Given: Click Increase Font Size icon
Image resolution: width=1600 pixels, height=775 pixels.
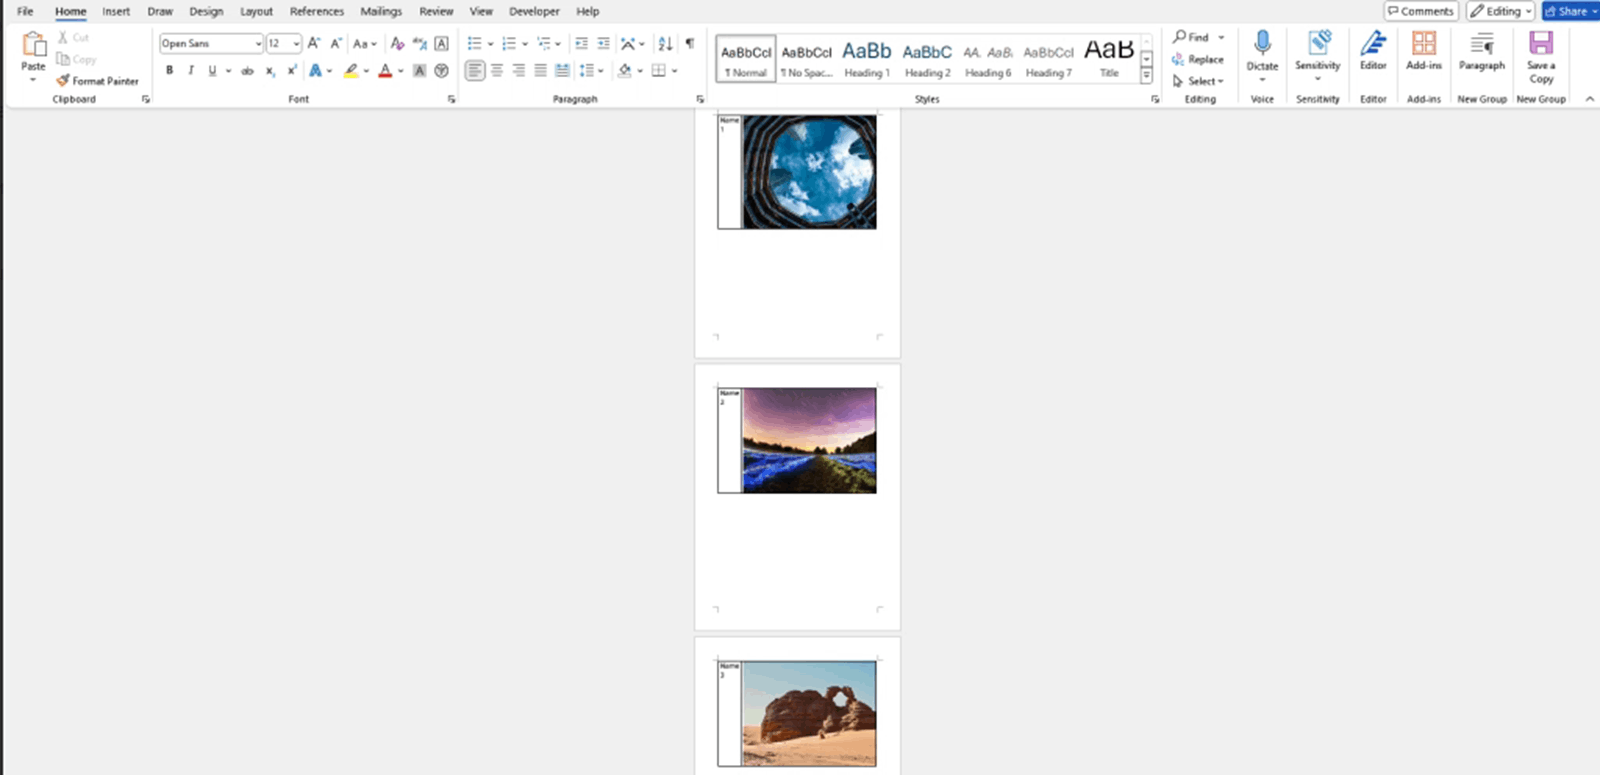Looking at the screenshot, I should [314, 43].
